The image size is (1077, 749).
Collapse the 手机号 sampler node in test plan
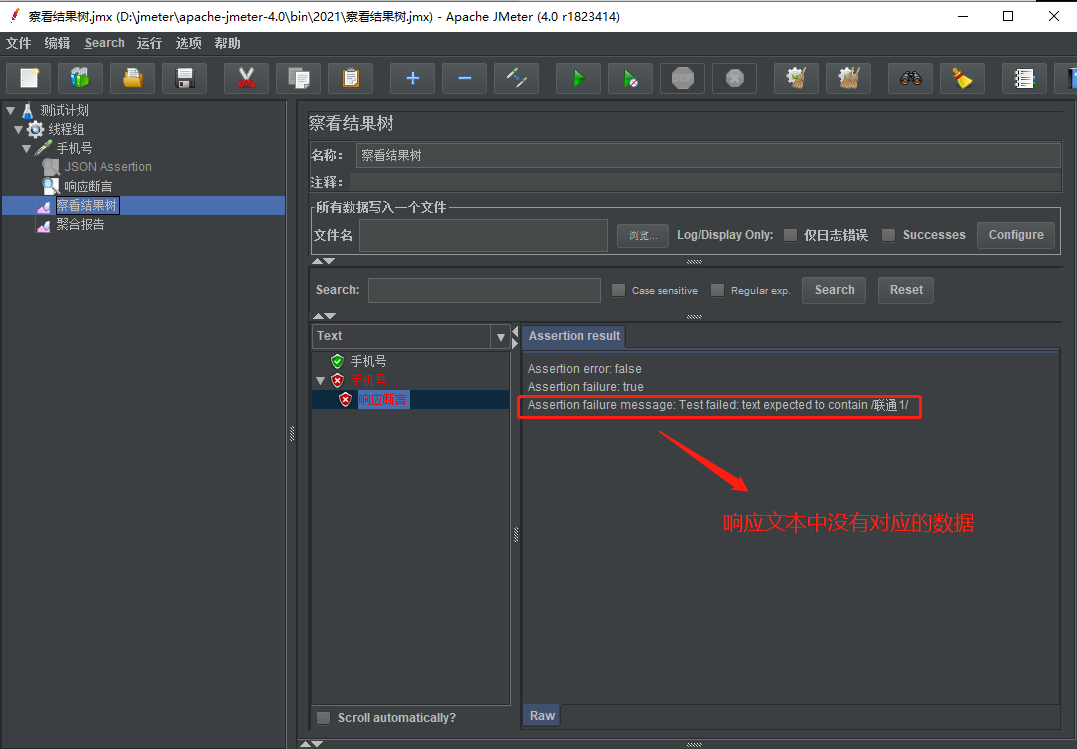(27, 148)
